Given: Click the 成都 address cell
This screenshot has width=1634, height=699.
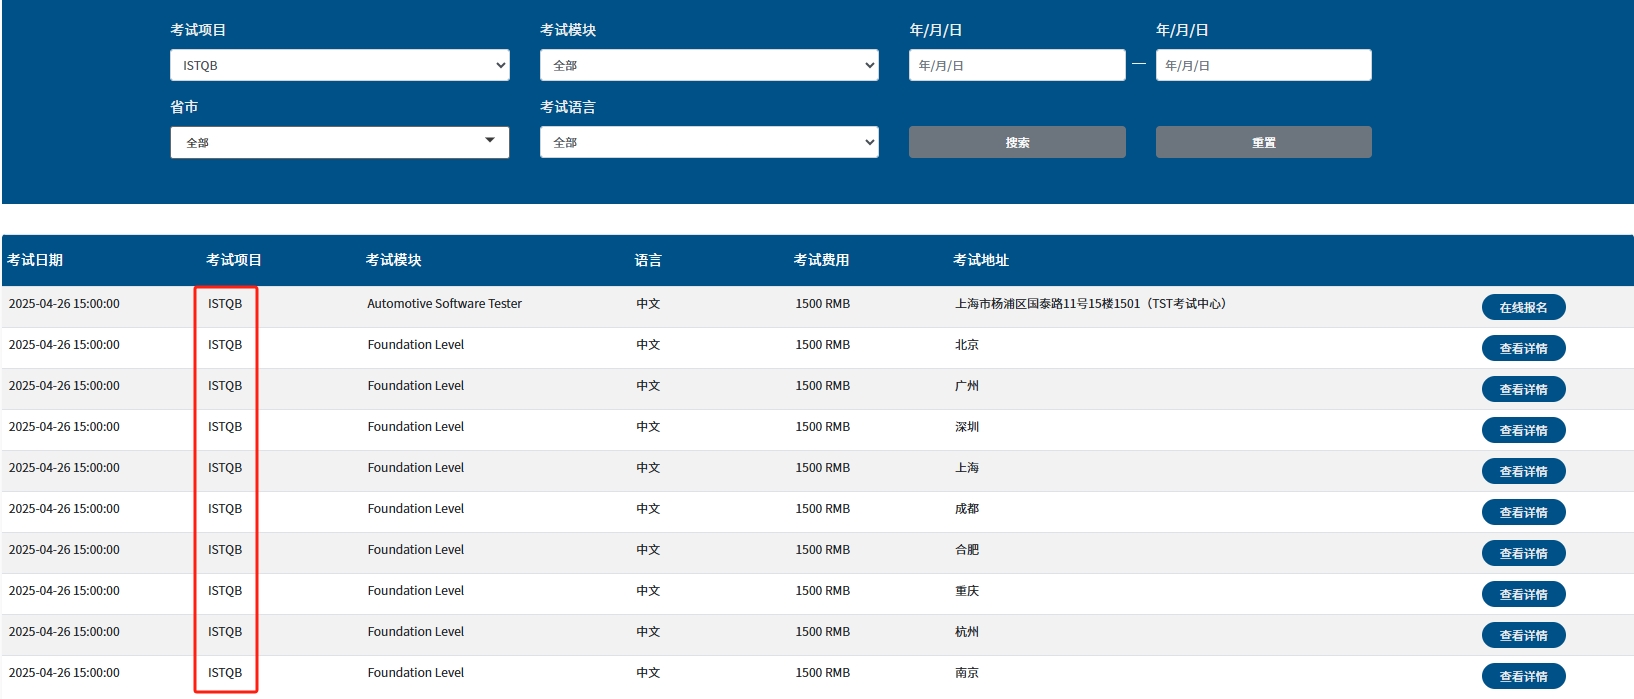Looking at the screenshot, I should [x=967, y=509].
